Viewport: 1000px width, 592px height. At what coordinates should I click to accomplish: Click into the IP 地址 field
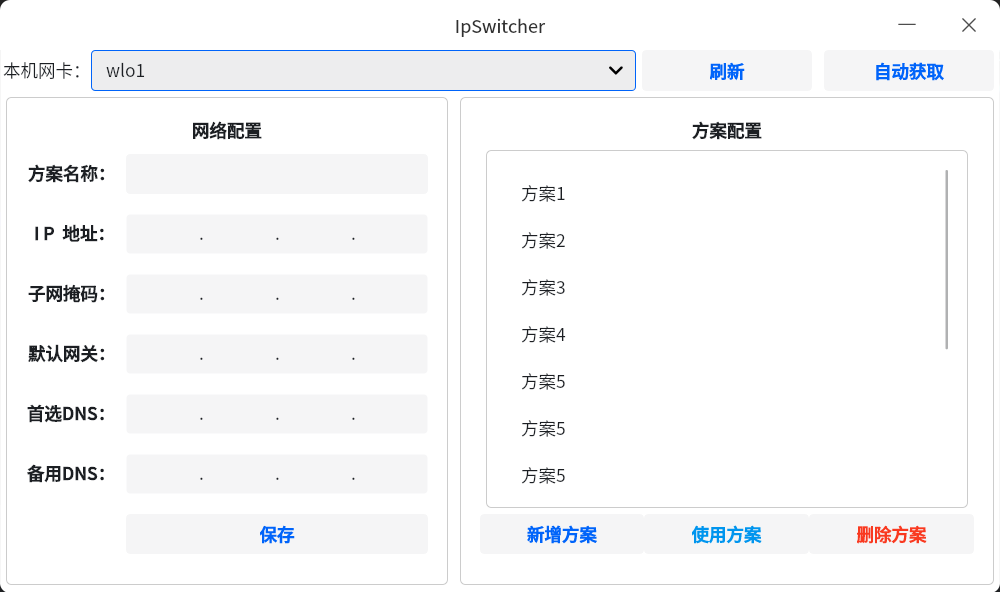coord(277,234)
